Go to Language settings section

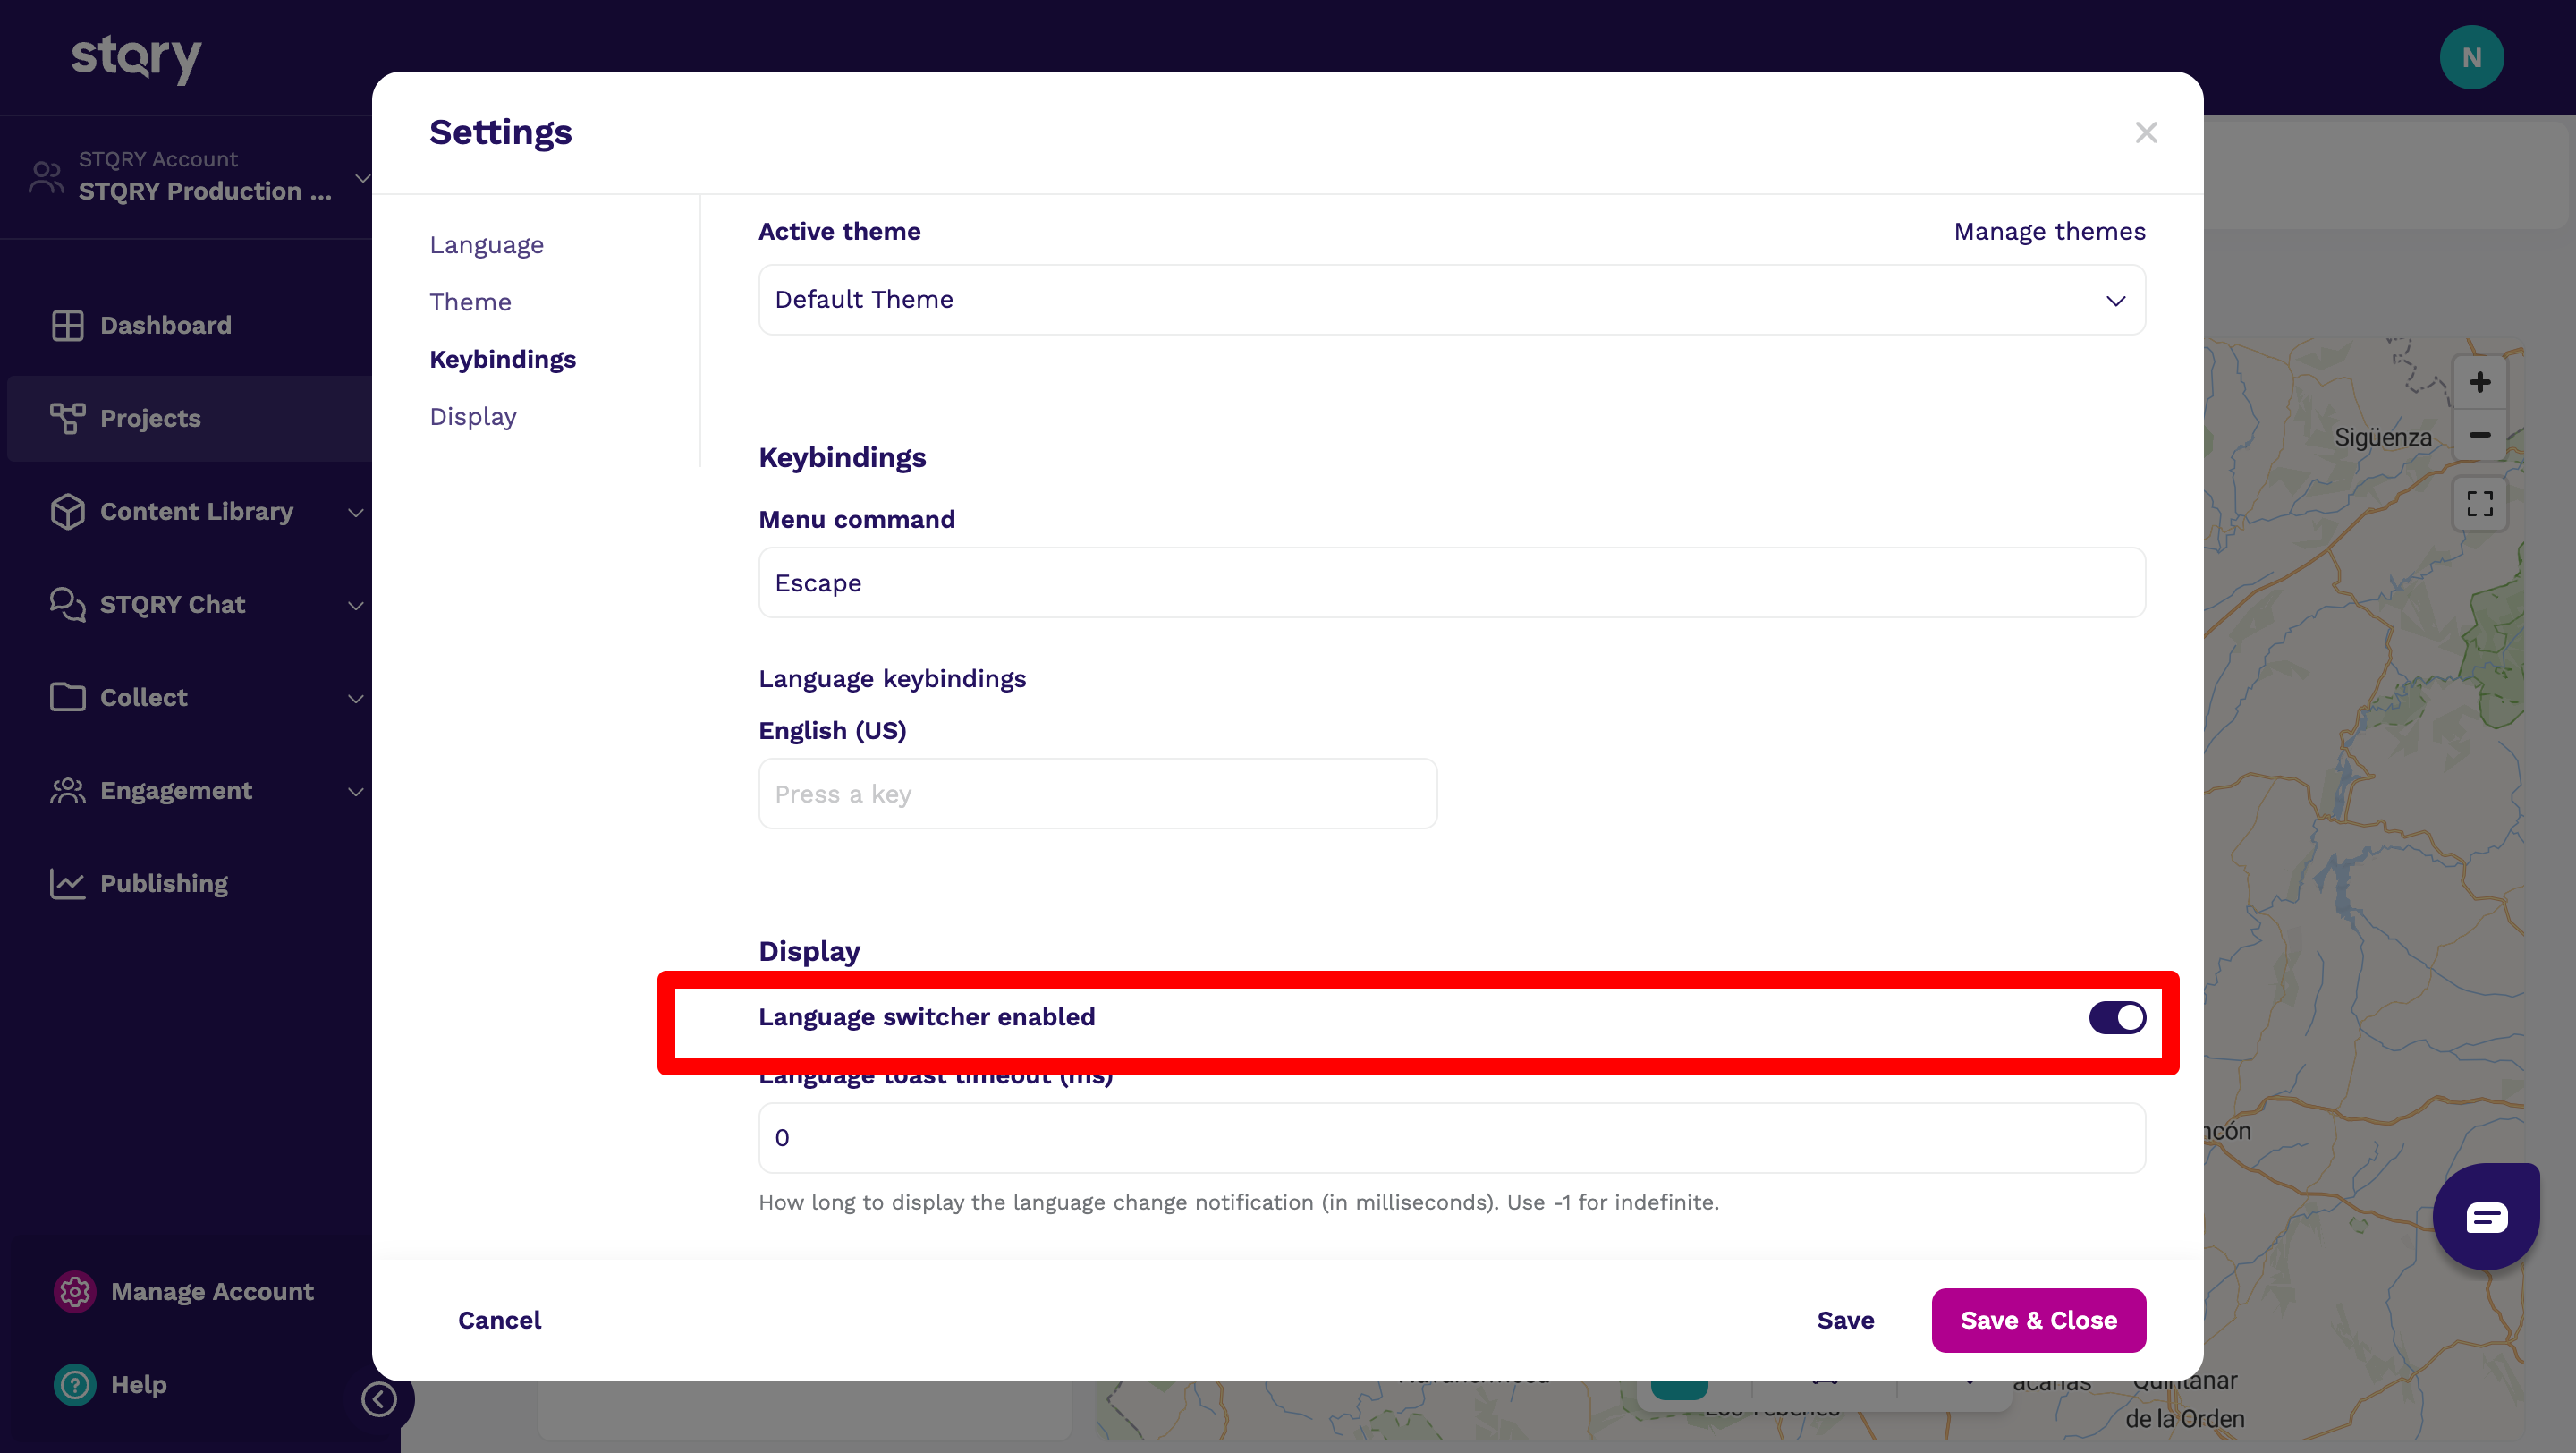click(486, 245)
